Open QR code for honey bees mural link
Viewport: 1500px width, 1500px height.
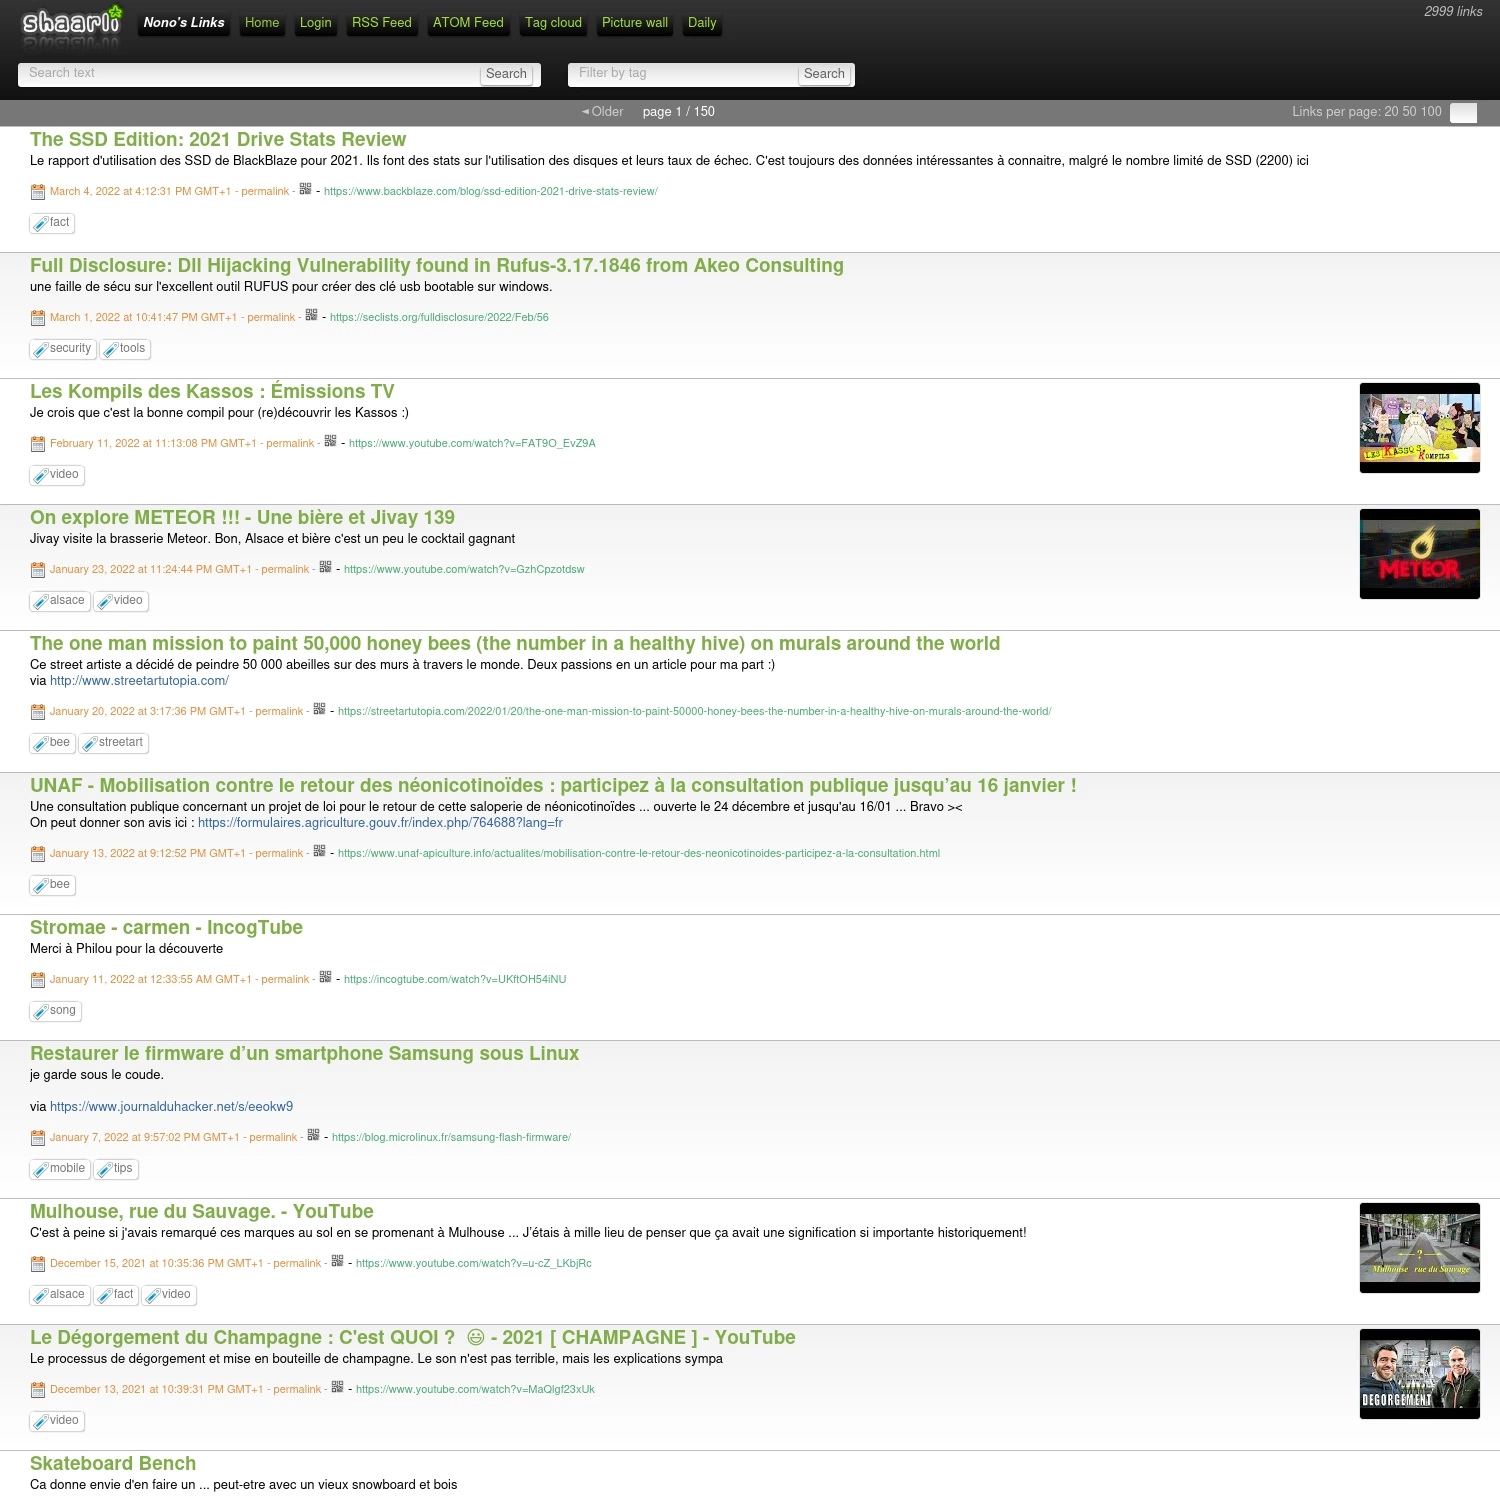(319, 708)
